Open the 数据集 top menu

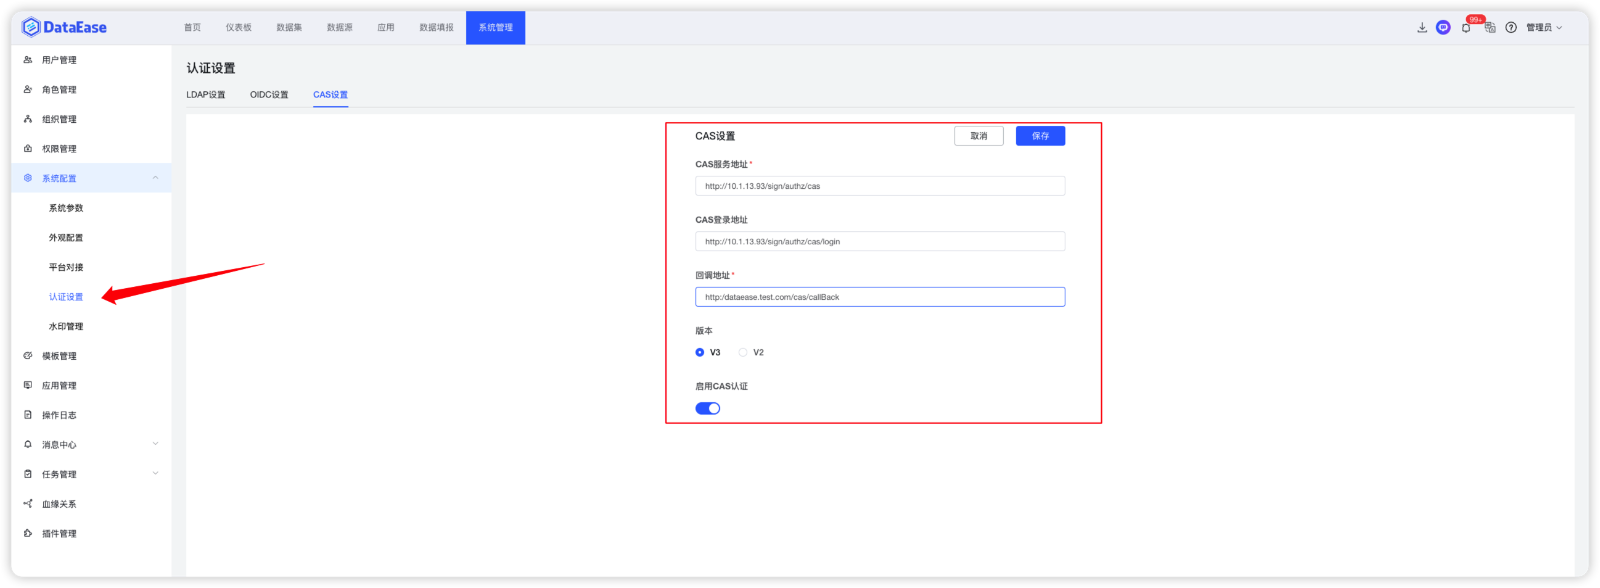pyautogui.click(x=289, y=28)
